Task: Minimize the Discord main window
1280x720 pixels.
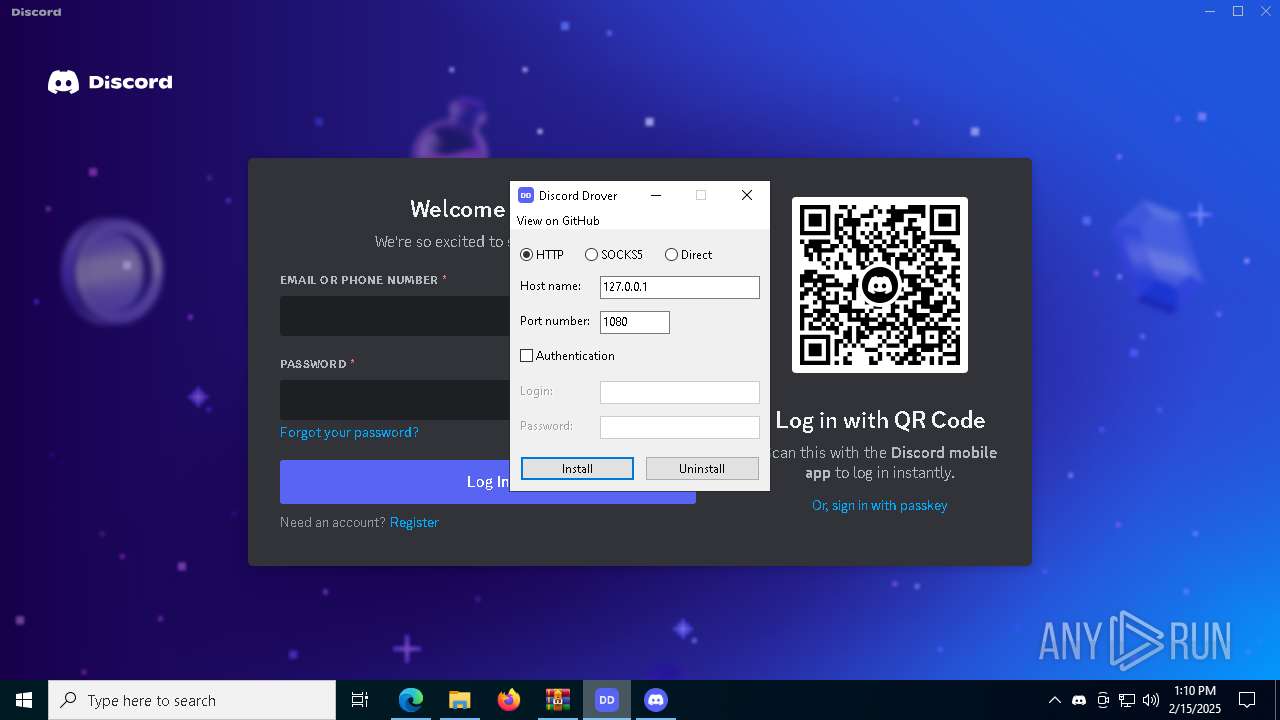Action: 1210,11
